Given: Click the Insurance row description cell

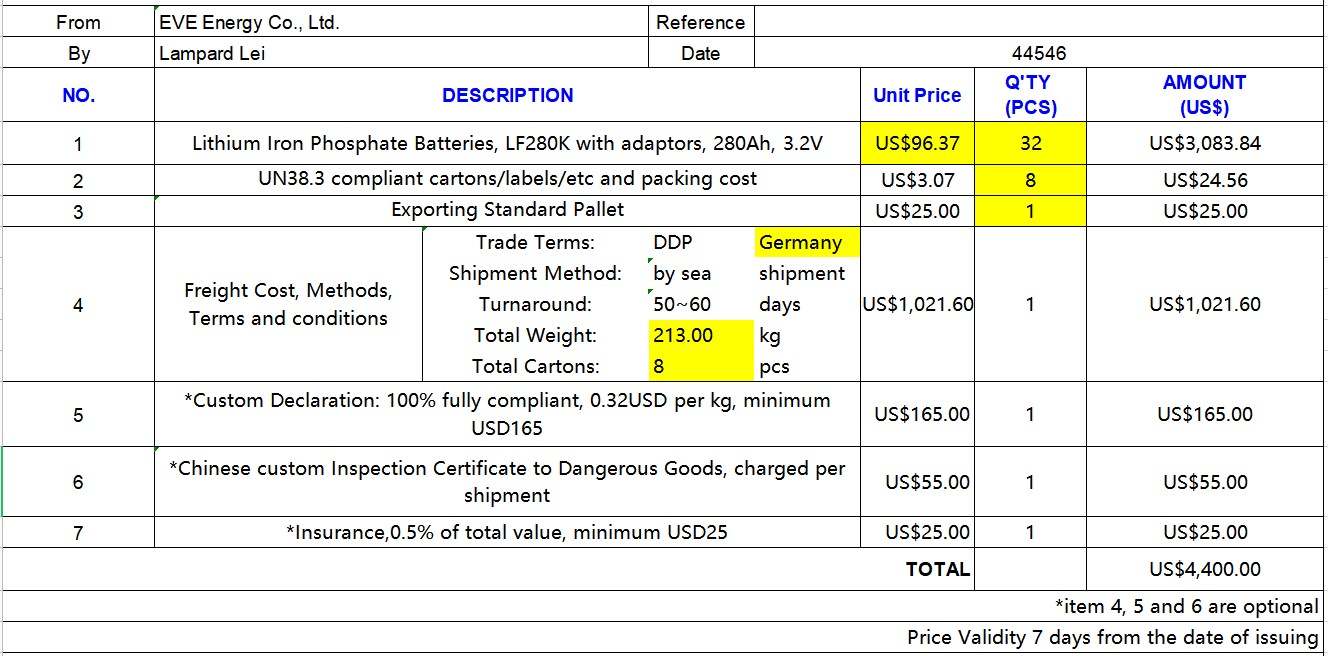Looking at the screenshot, I should pyautogui.click(x=508, y=532).
